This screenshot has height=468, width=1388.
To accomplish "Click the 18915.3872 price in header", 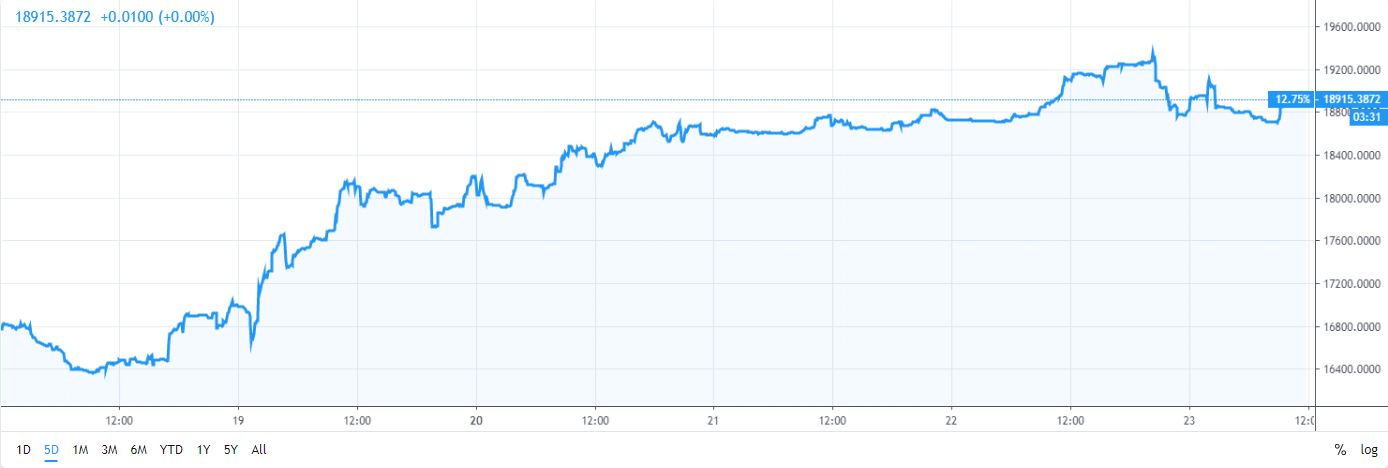I will click(53, 18).
